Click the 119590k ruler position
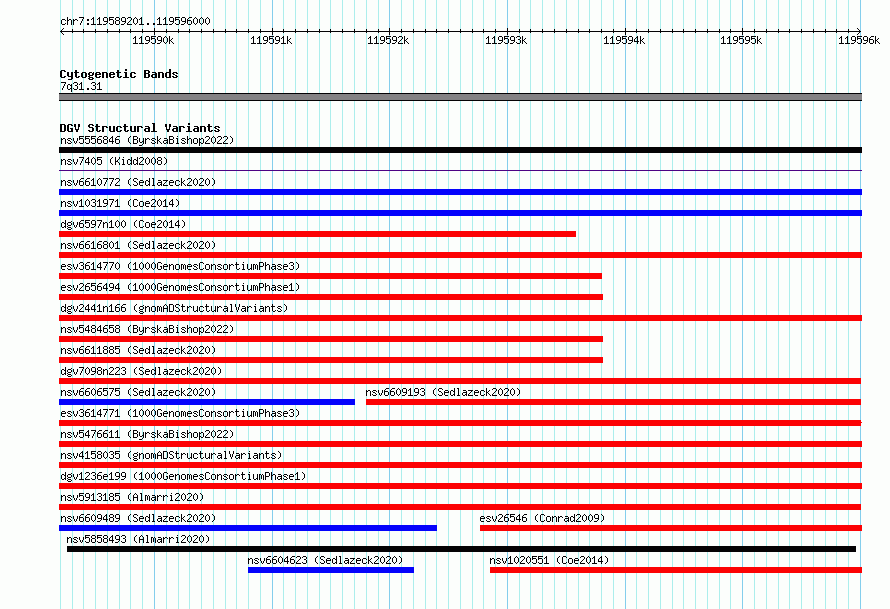This screenshot has width=890, height=609. point(153,40)
